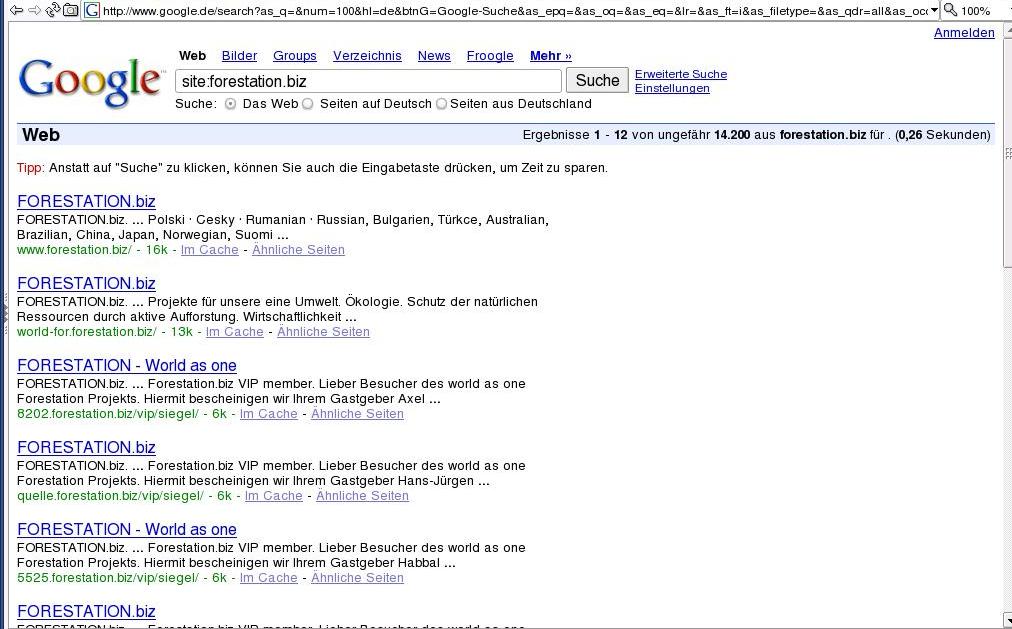This screenshot has height=629, width=1012.
Task: Open 'Ähnliche Seiten' for the world-for.forestation.biz result
Action: [x=323, y=332]
